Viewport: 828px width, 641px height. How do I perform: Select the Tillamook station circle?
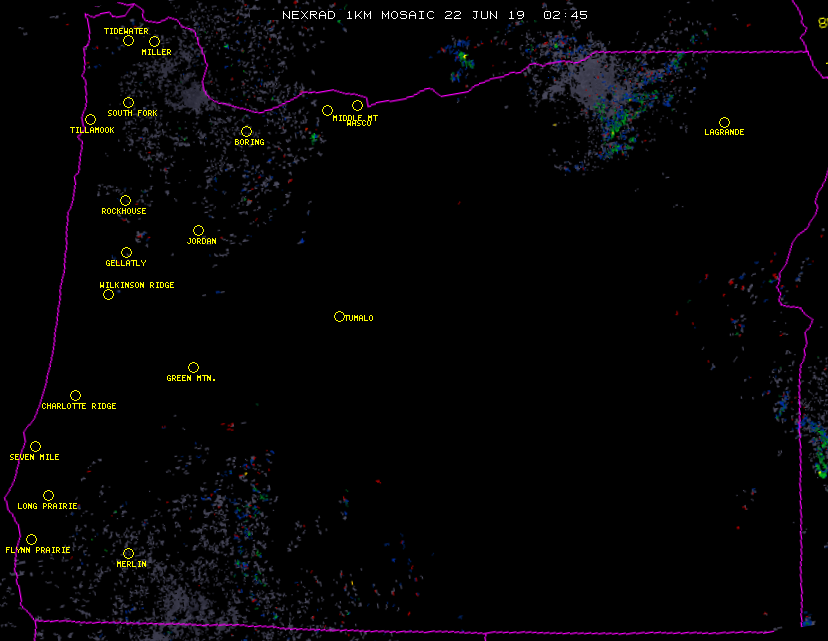point(90,120)
